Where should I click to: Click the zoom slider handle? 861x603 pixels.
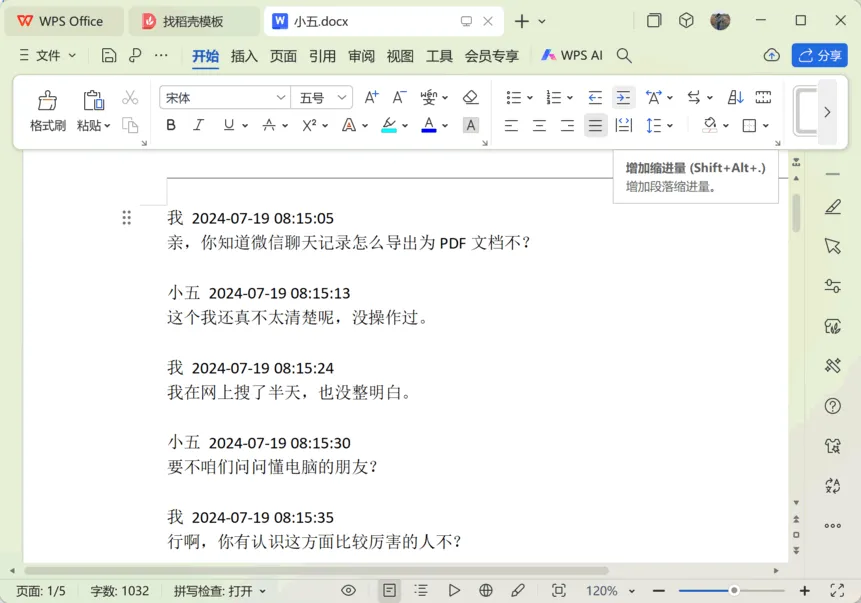734,591
